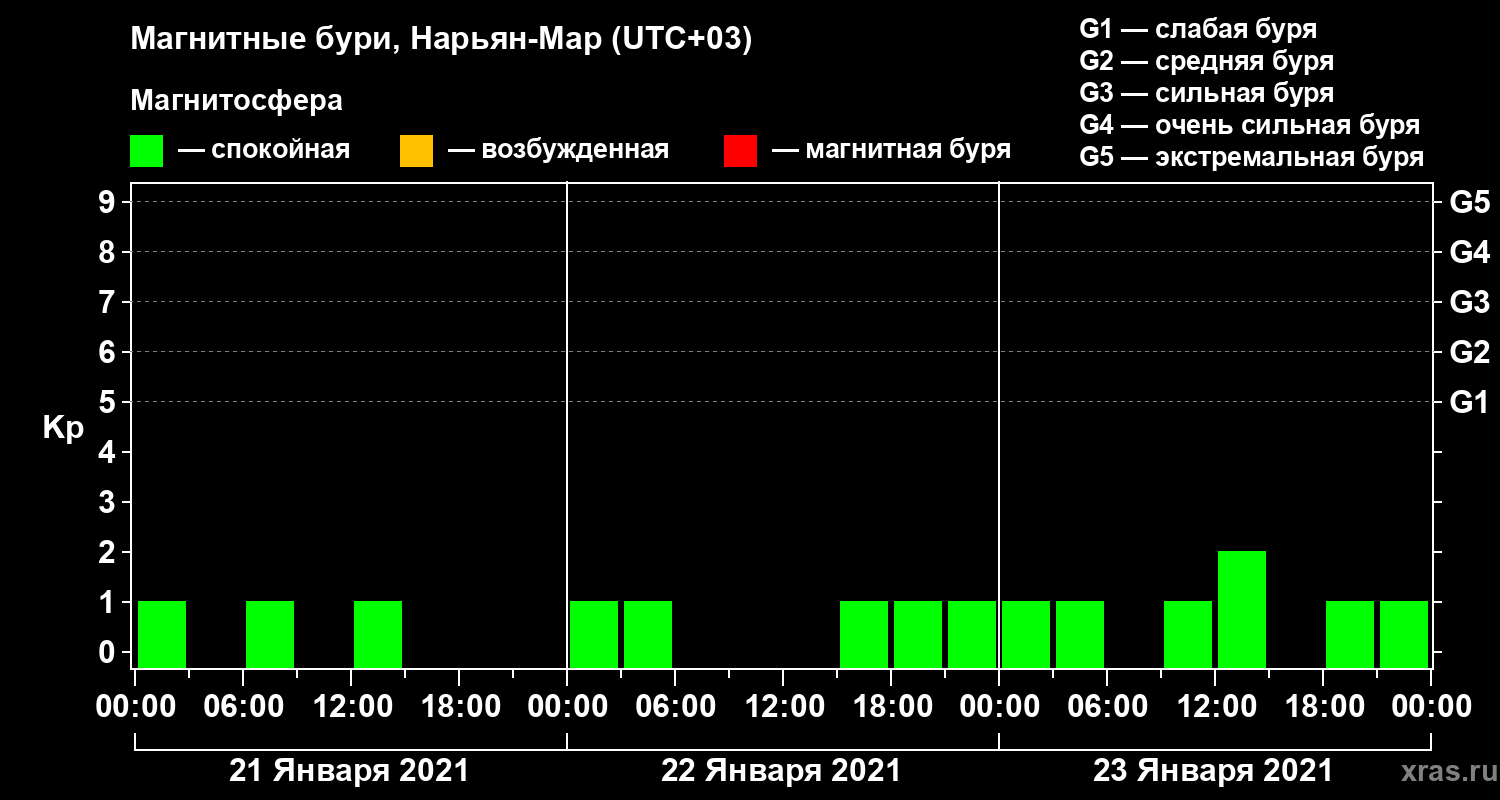Click the '— магнитная буря' legend label

pyautogui.click(x=892, y=150)
